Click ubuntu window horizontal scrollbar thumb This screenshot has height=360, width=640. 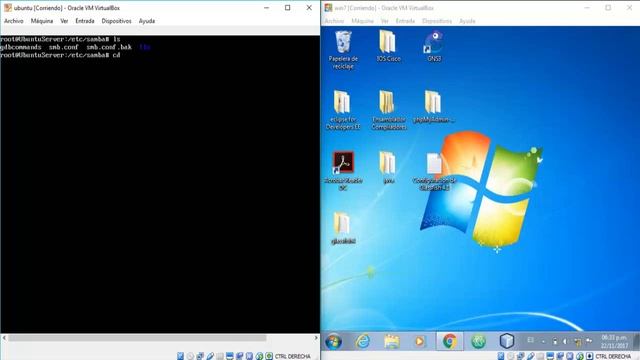[x=137, y=338]
